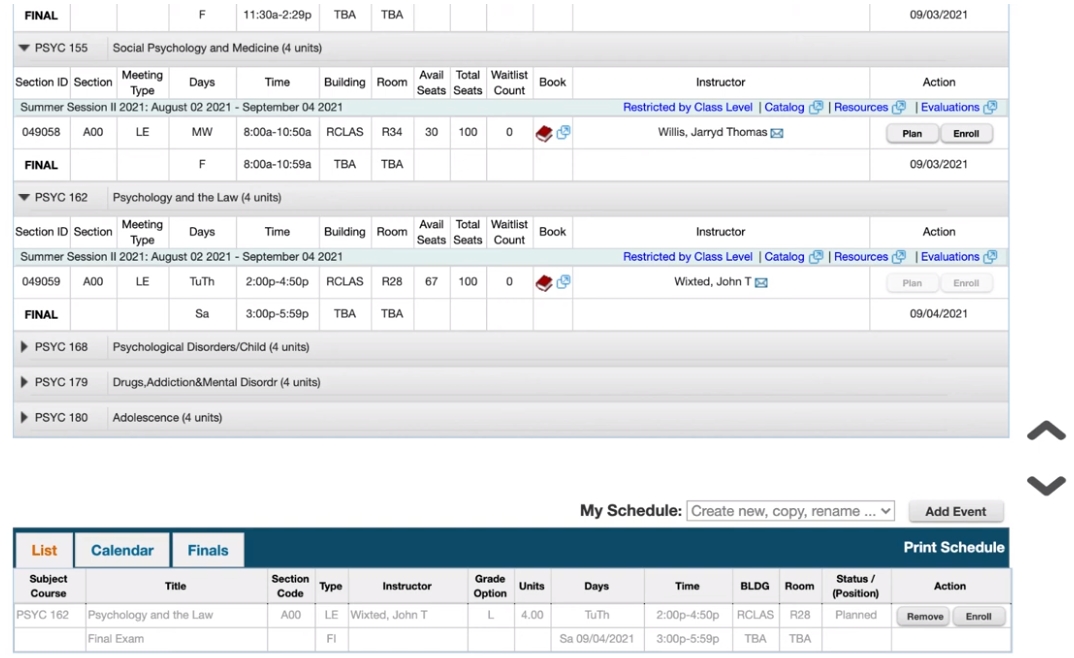Viewport: 1074px width, 658px height.
Task: Open the book icon for PSYC 155
Action: (544, 134)
